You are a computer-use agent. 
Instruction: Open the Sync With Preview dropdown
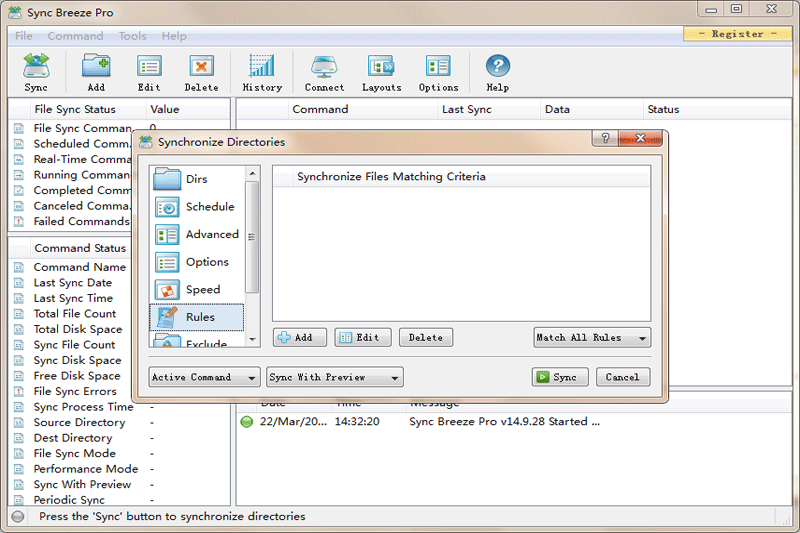(x=335, y=377)
